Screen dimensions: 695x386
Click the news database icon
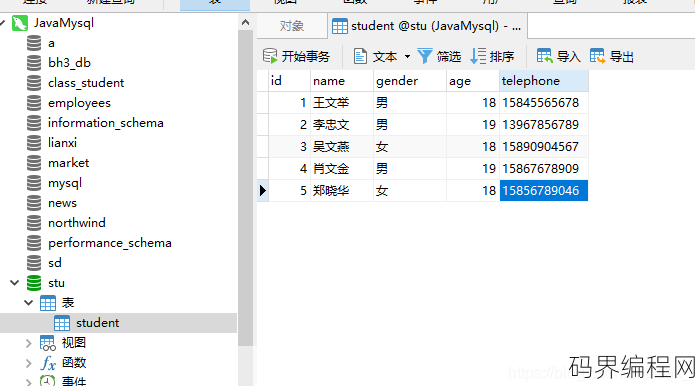[34, 203]
